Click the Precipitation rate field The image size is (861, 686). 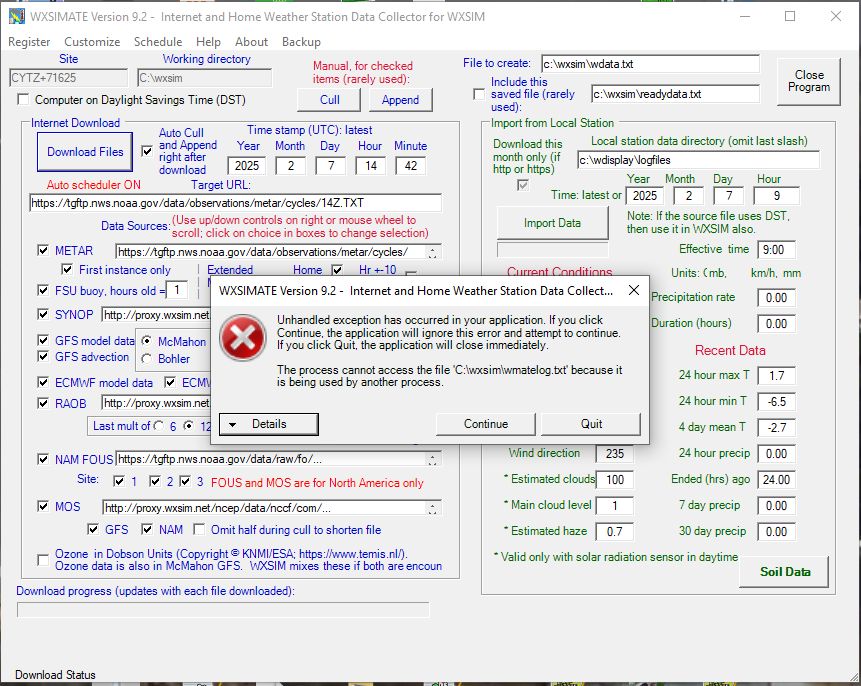[776, 298]
